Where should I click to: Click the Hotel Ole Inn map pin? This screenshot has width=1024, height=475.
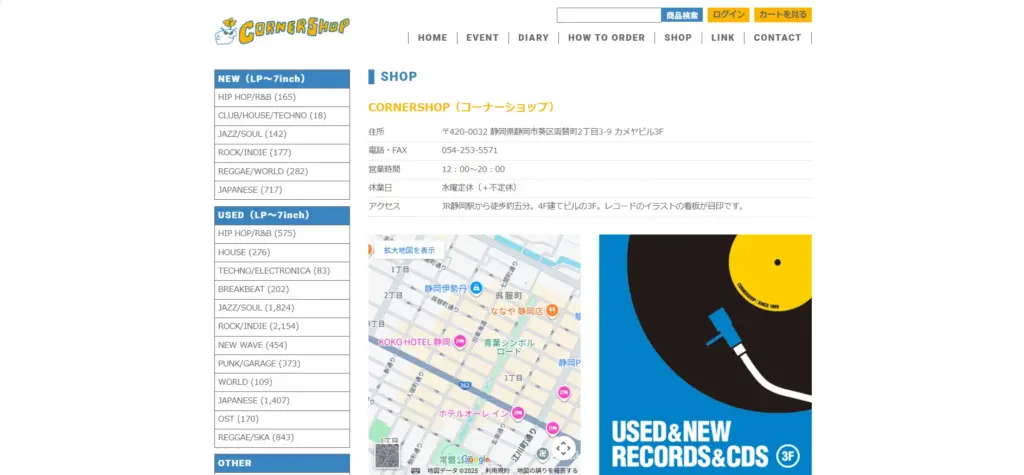point(517,412)
